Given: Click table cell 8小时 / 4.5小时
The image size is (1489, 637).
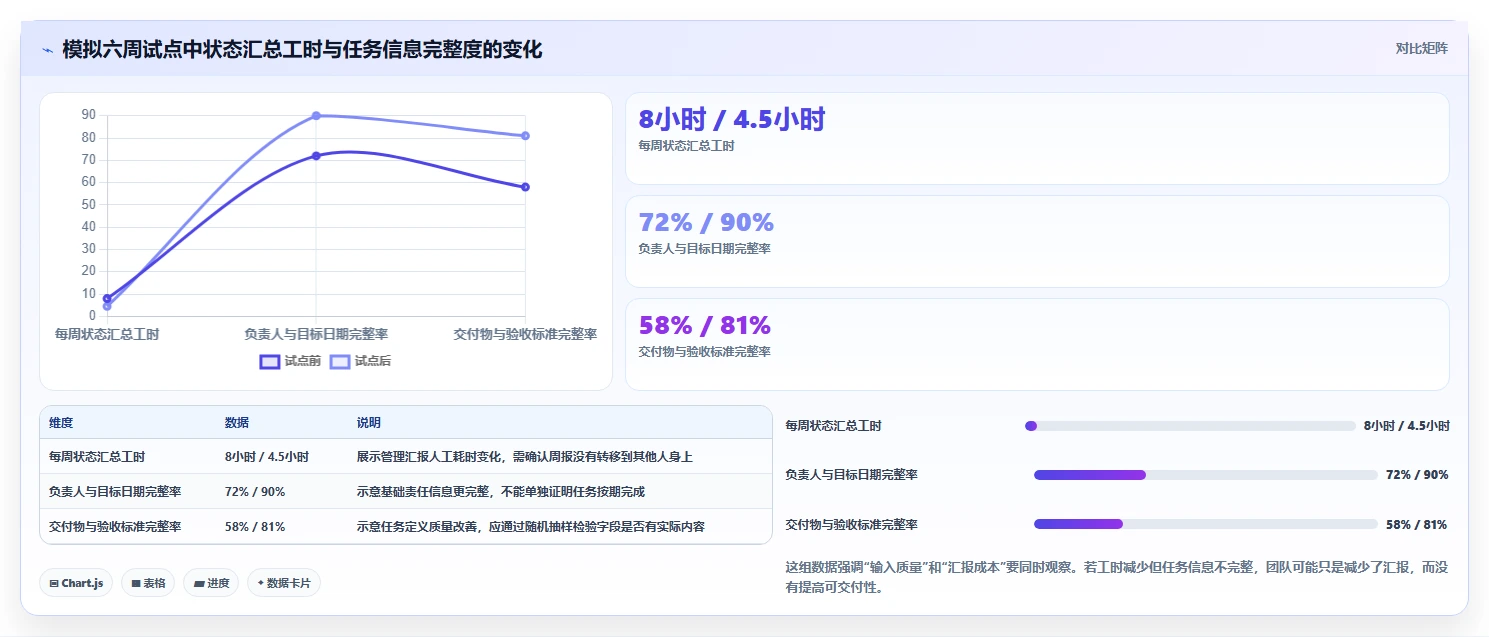Looking at the screenshot, I should [x=267, y=457].
